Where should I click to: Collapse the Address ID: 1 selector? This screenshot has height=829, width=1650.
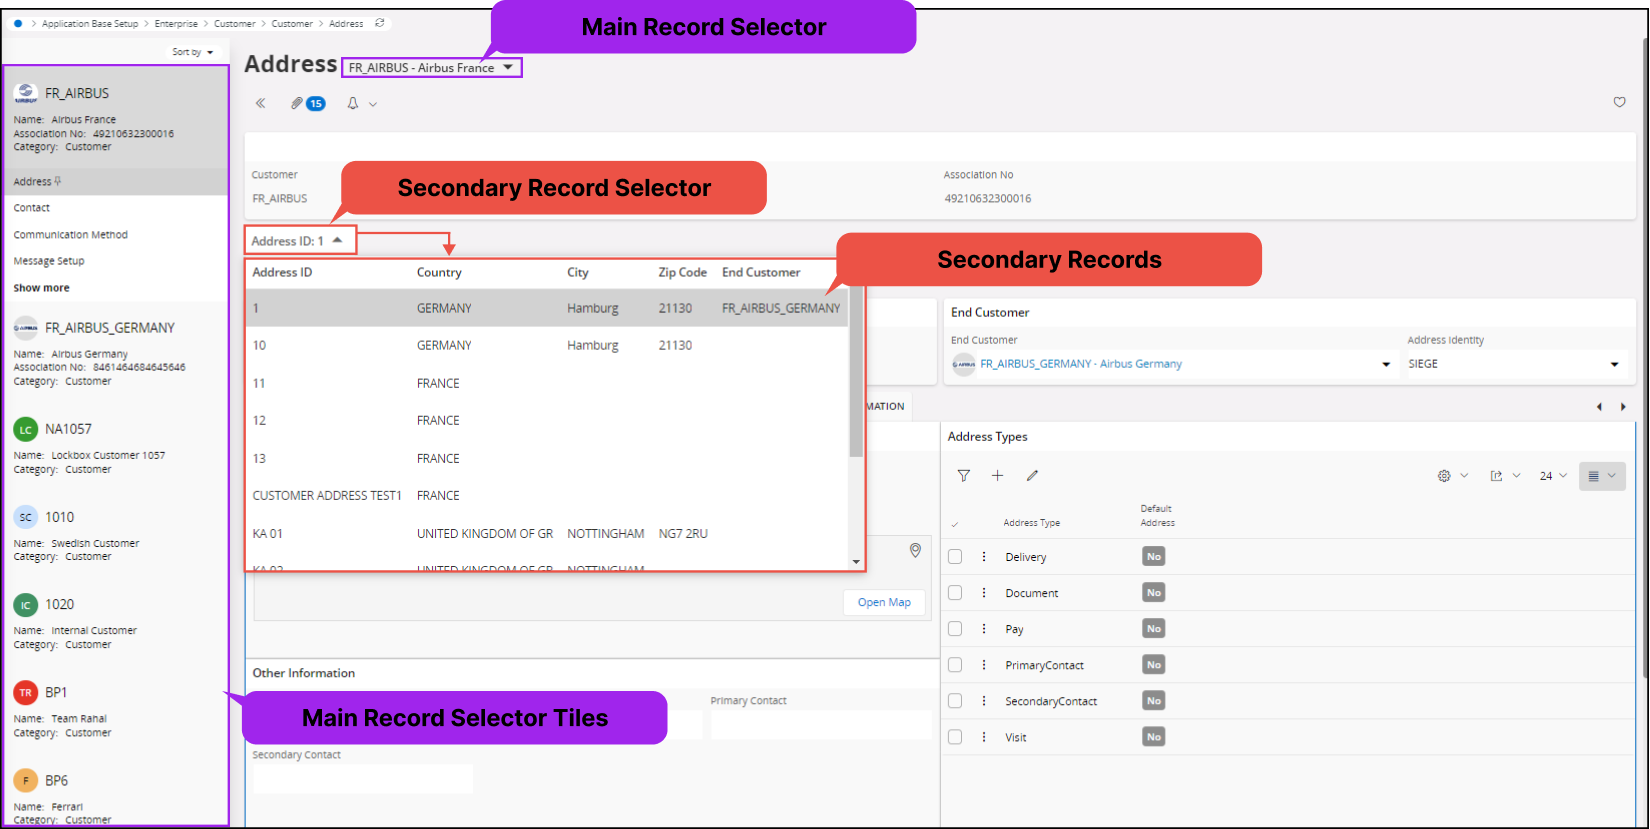pyautogui.click(x=299, y=241)
